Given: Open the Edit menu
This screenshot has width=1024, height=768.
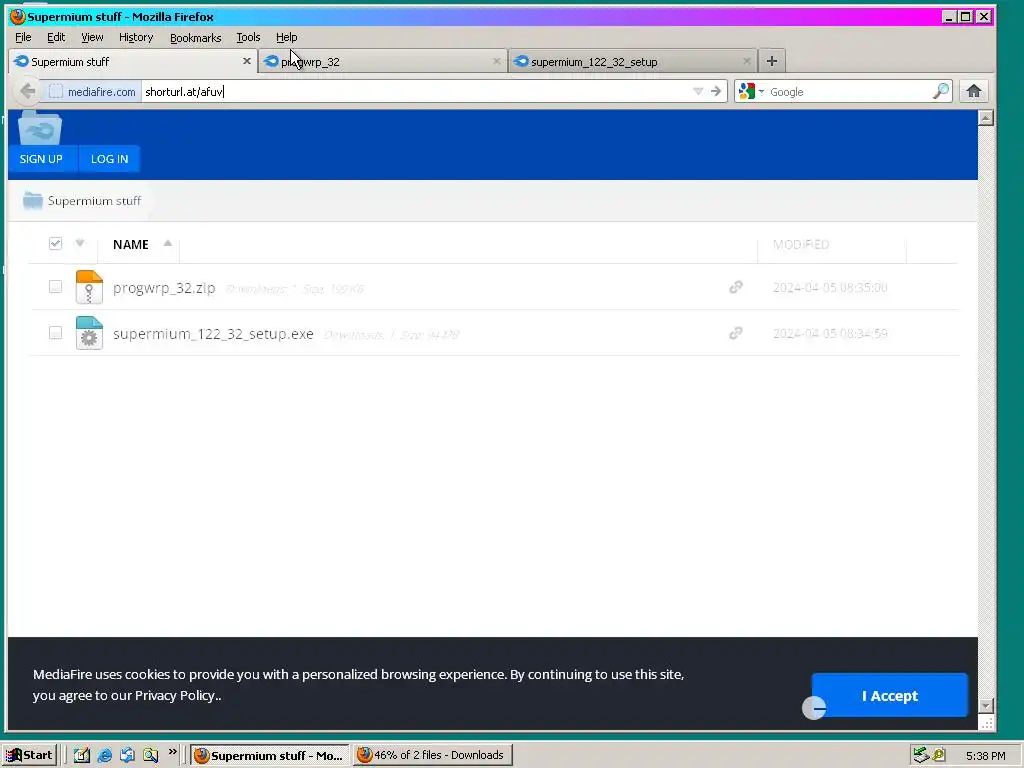Looking at the screenshot, I should [56, 37].
